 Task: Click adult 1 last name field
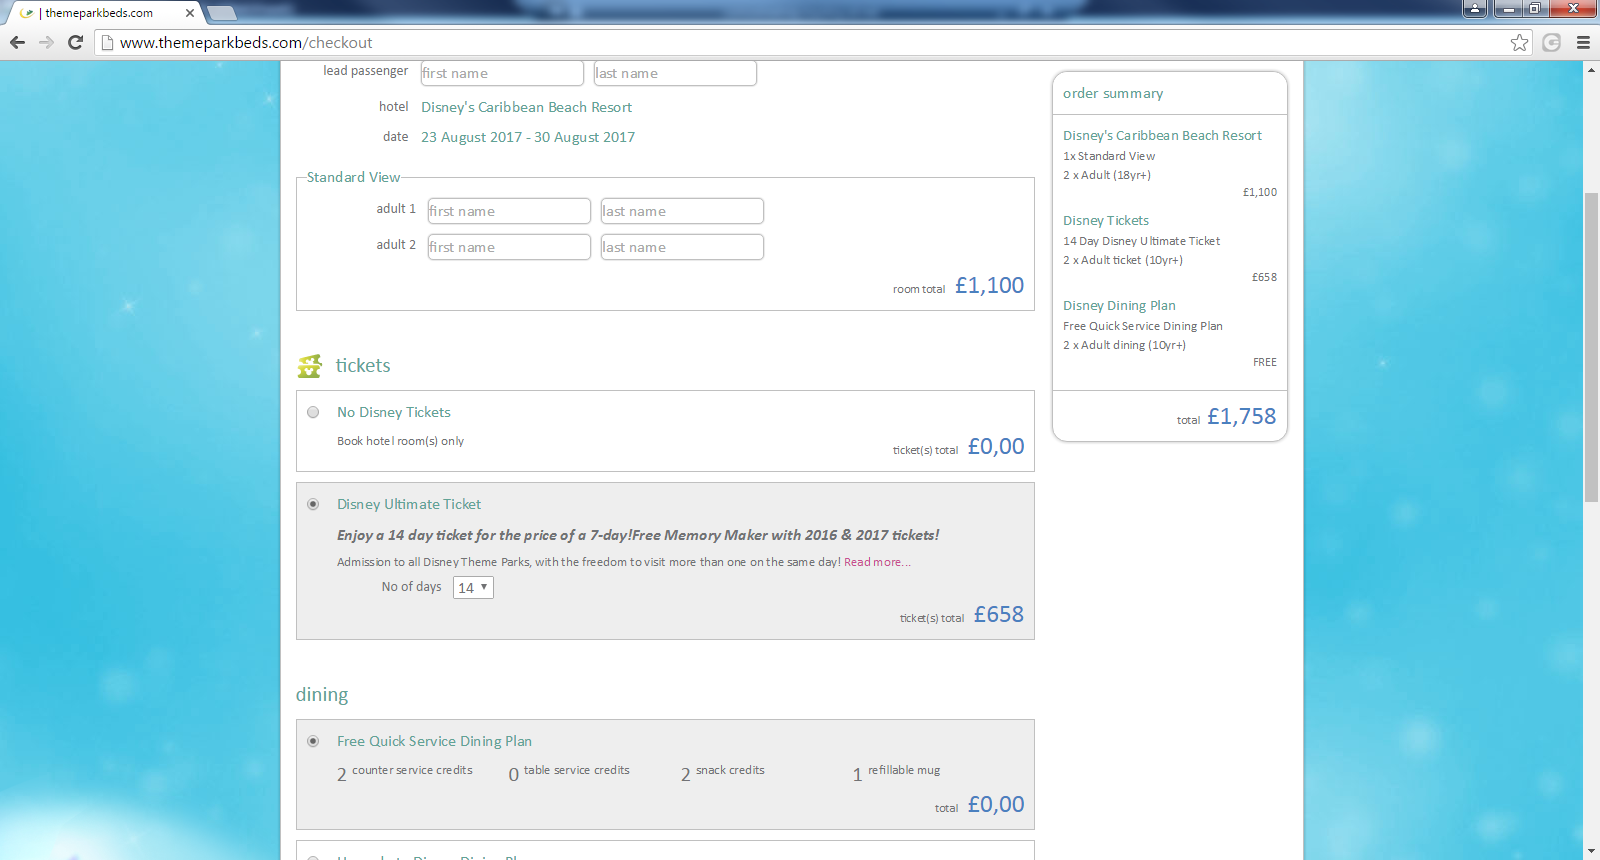682,211
